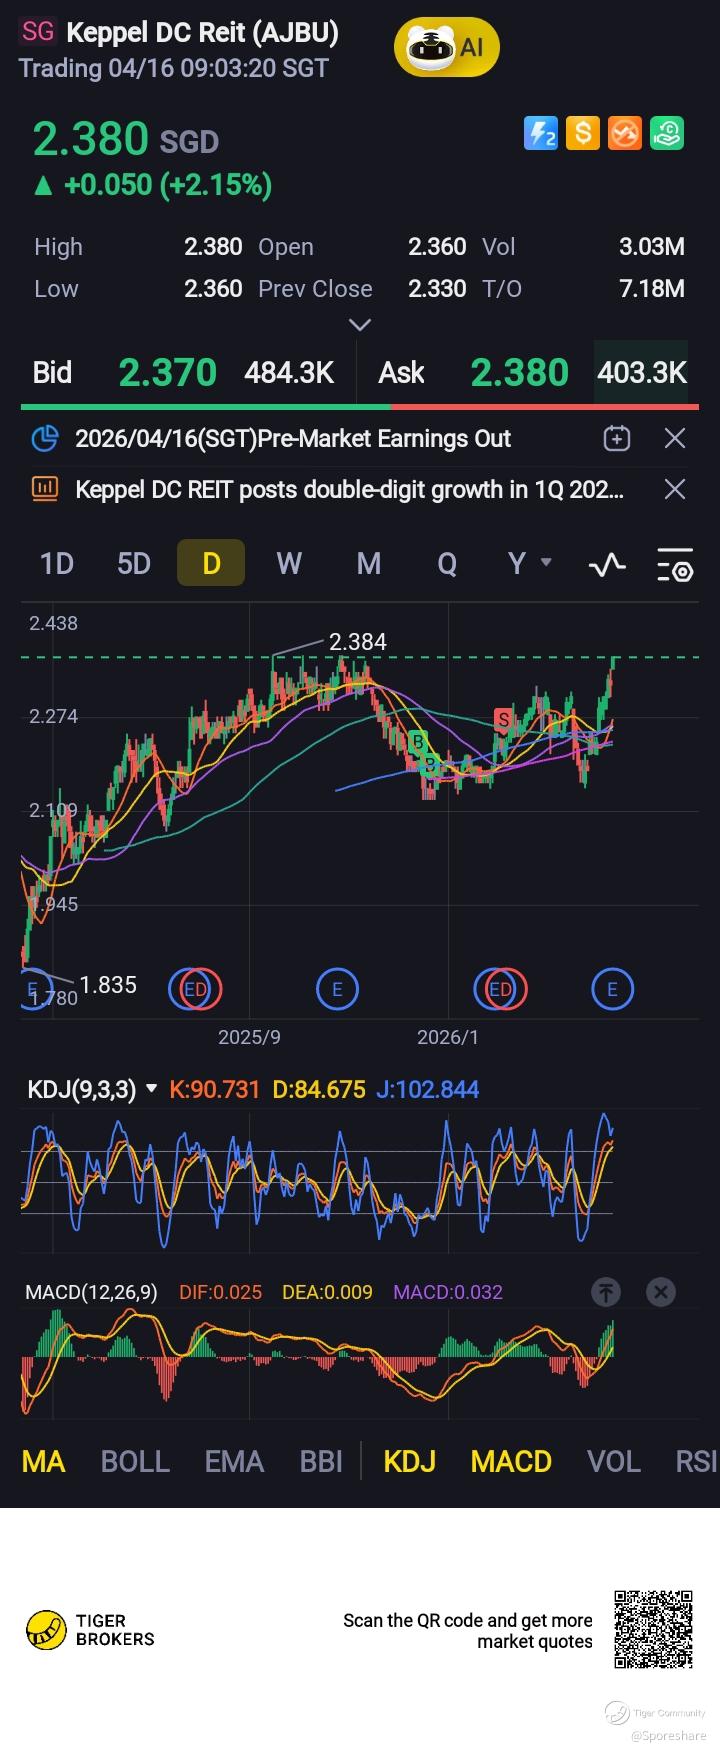The width and height of the screenshot is (720, 1752).
Task: Read Keppel DC REIT double-digit growth news
Action: [350, 489]
